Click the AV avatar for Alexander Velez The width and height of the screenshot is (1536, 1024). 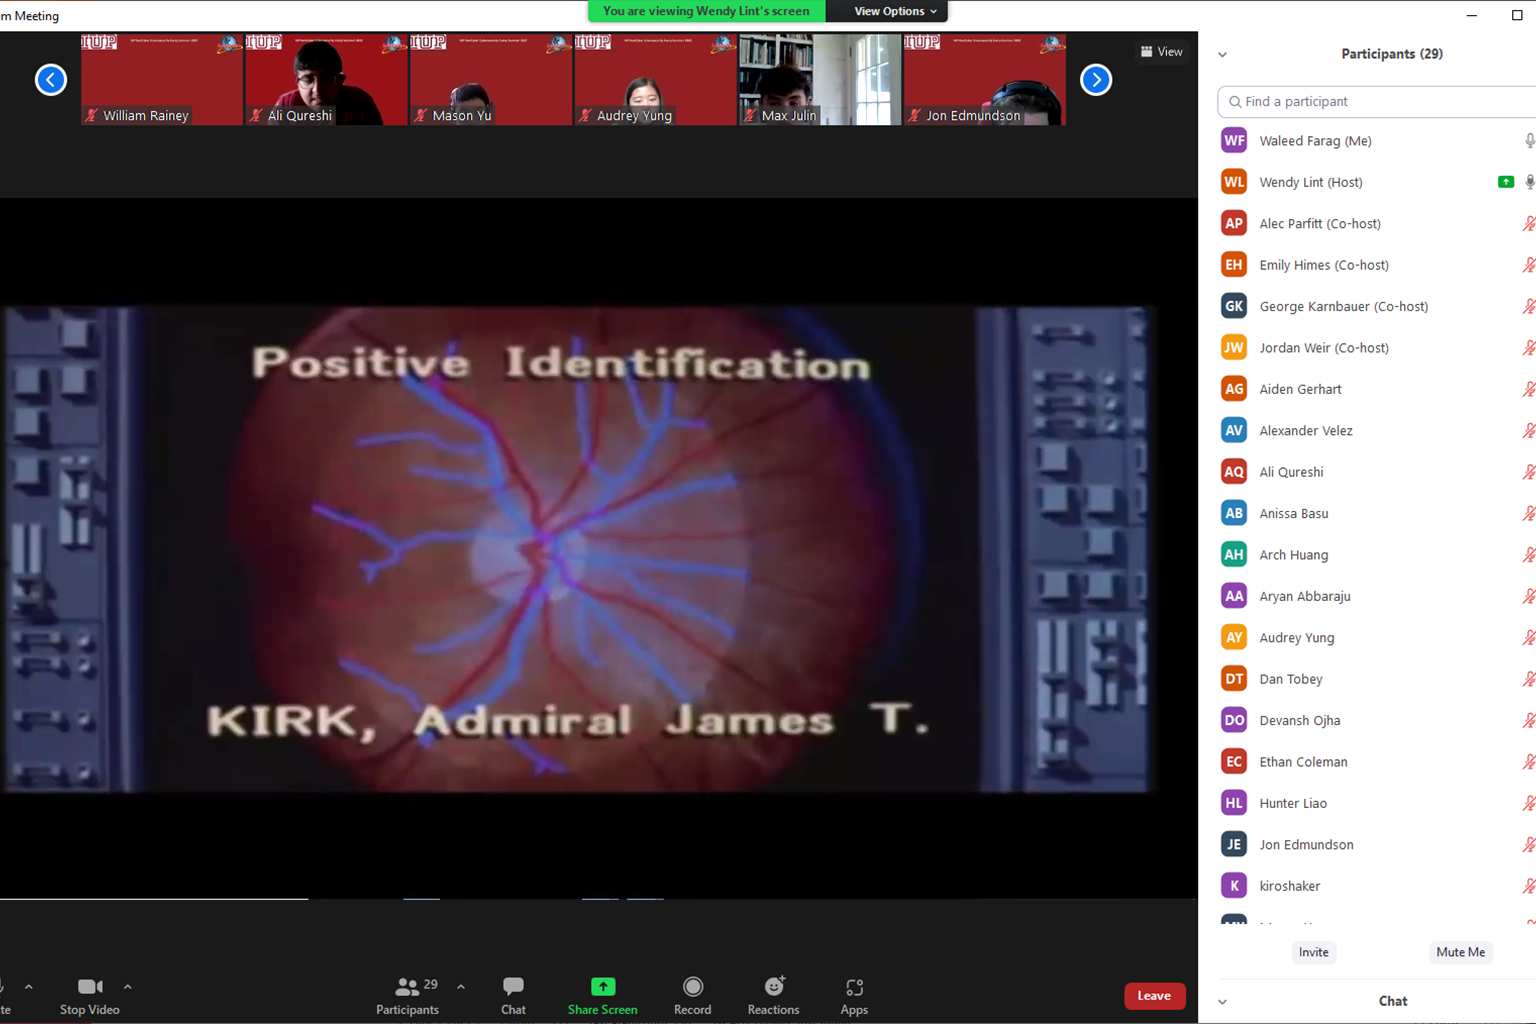click(x=1234, y=430)
